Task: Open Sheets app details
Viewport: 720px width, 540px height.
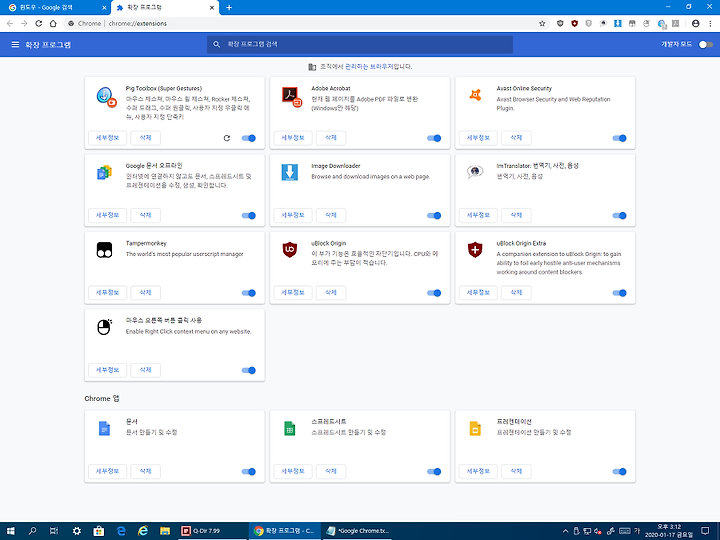Action: pyautogui.click(x=293, y=471)
